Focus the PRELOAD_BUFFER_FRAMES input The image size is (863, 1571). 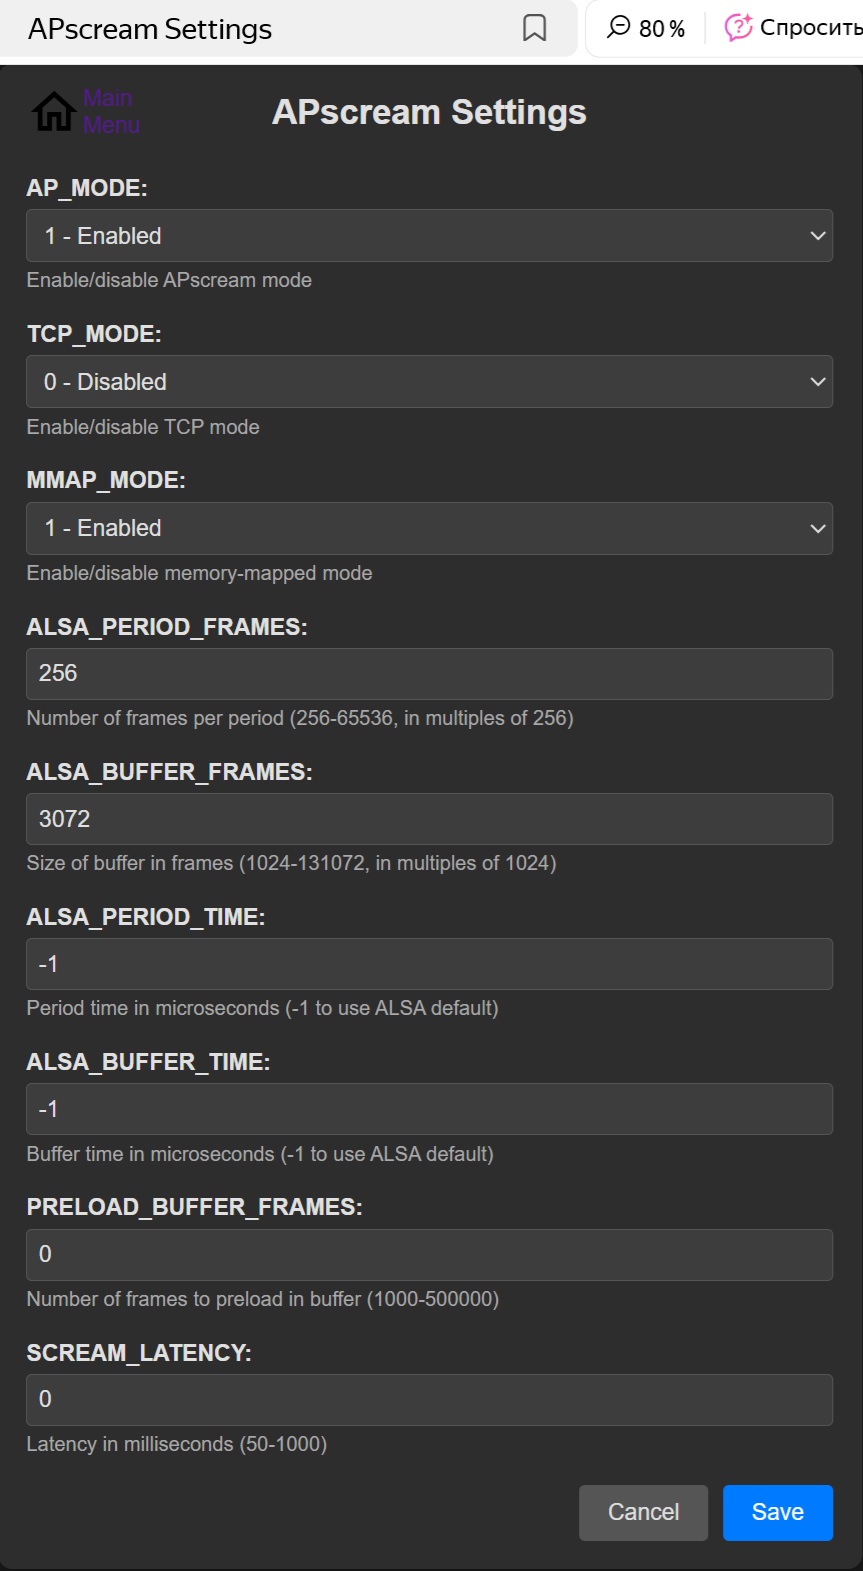(429, 1255)
